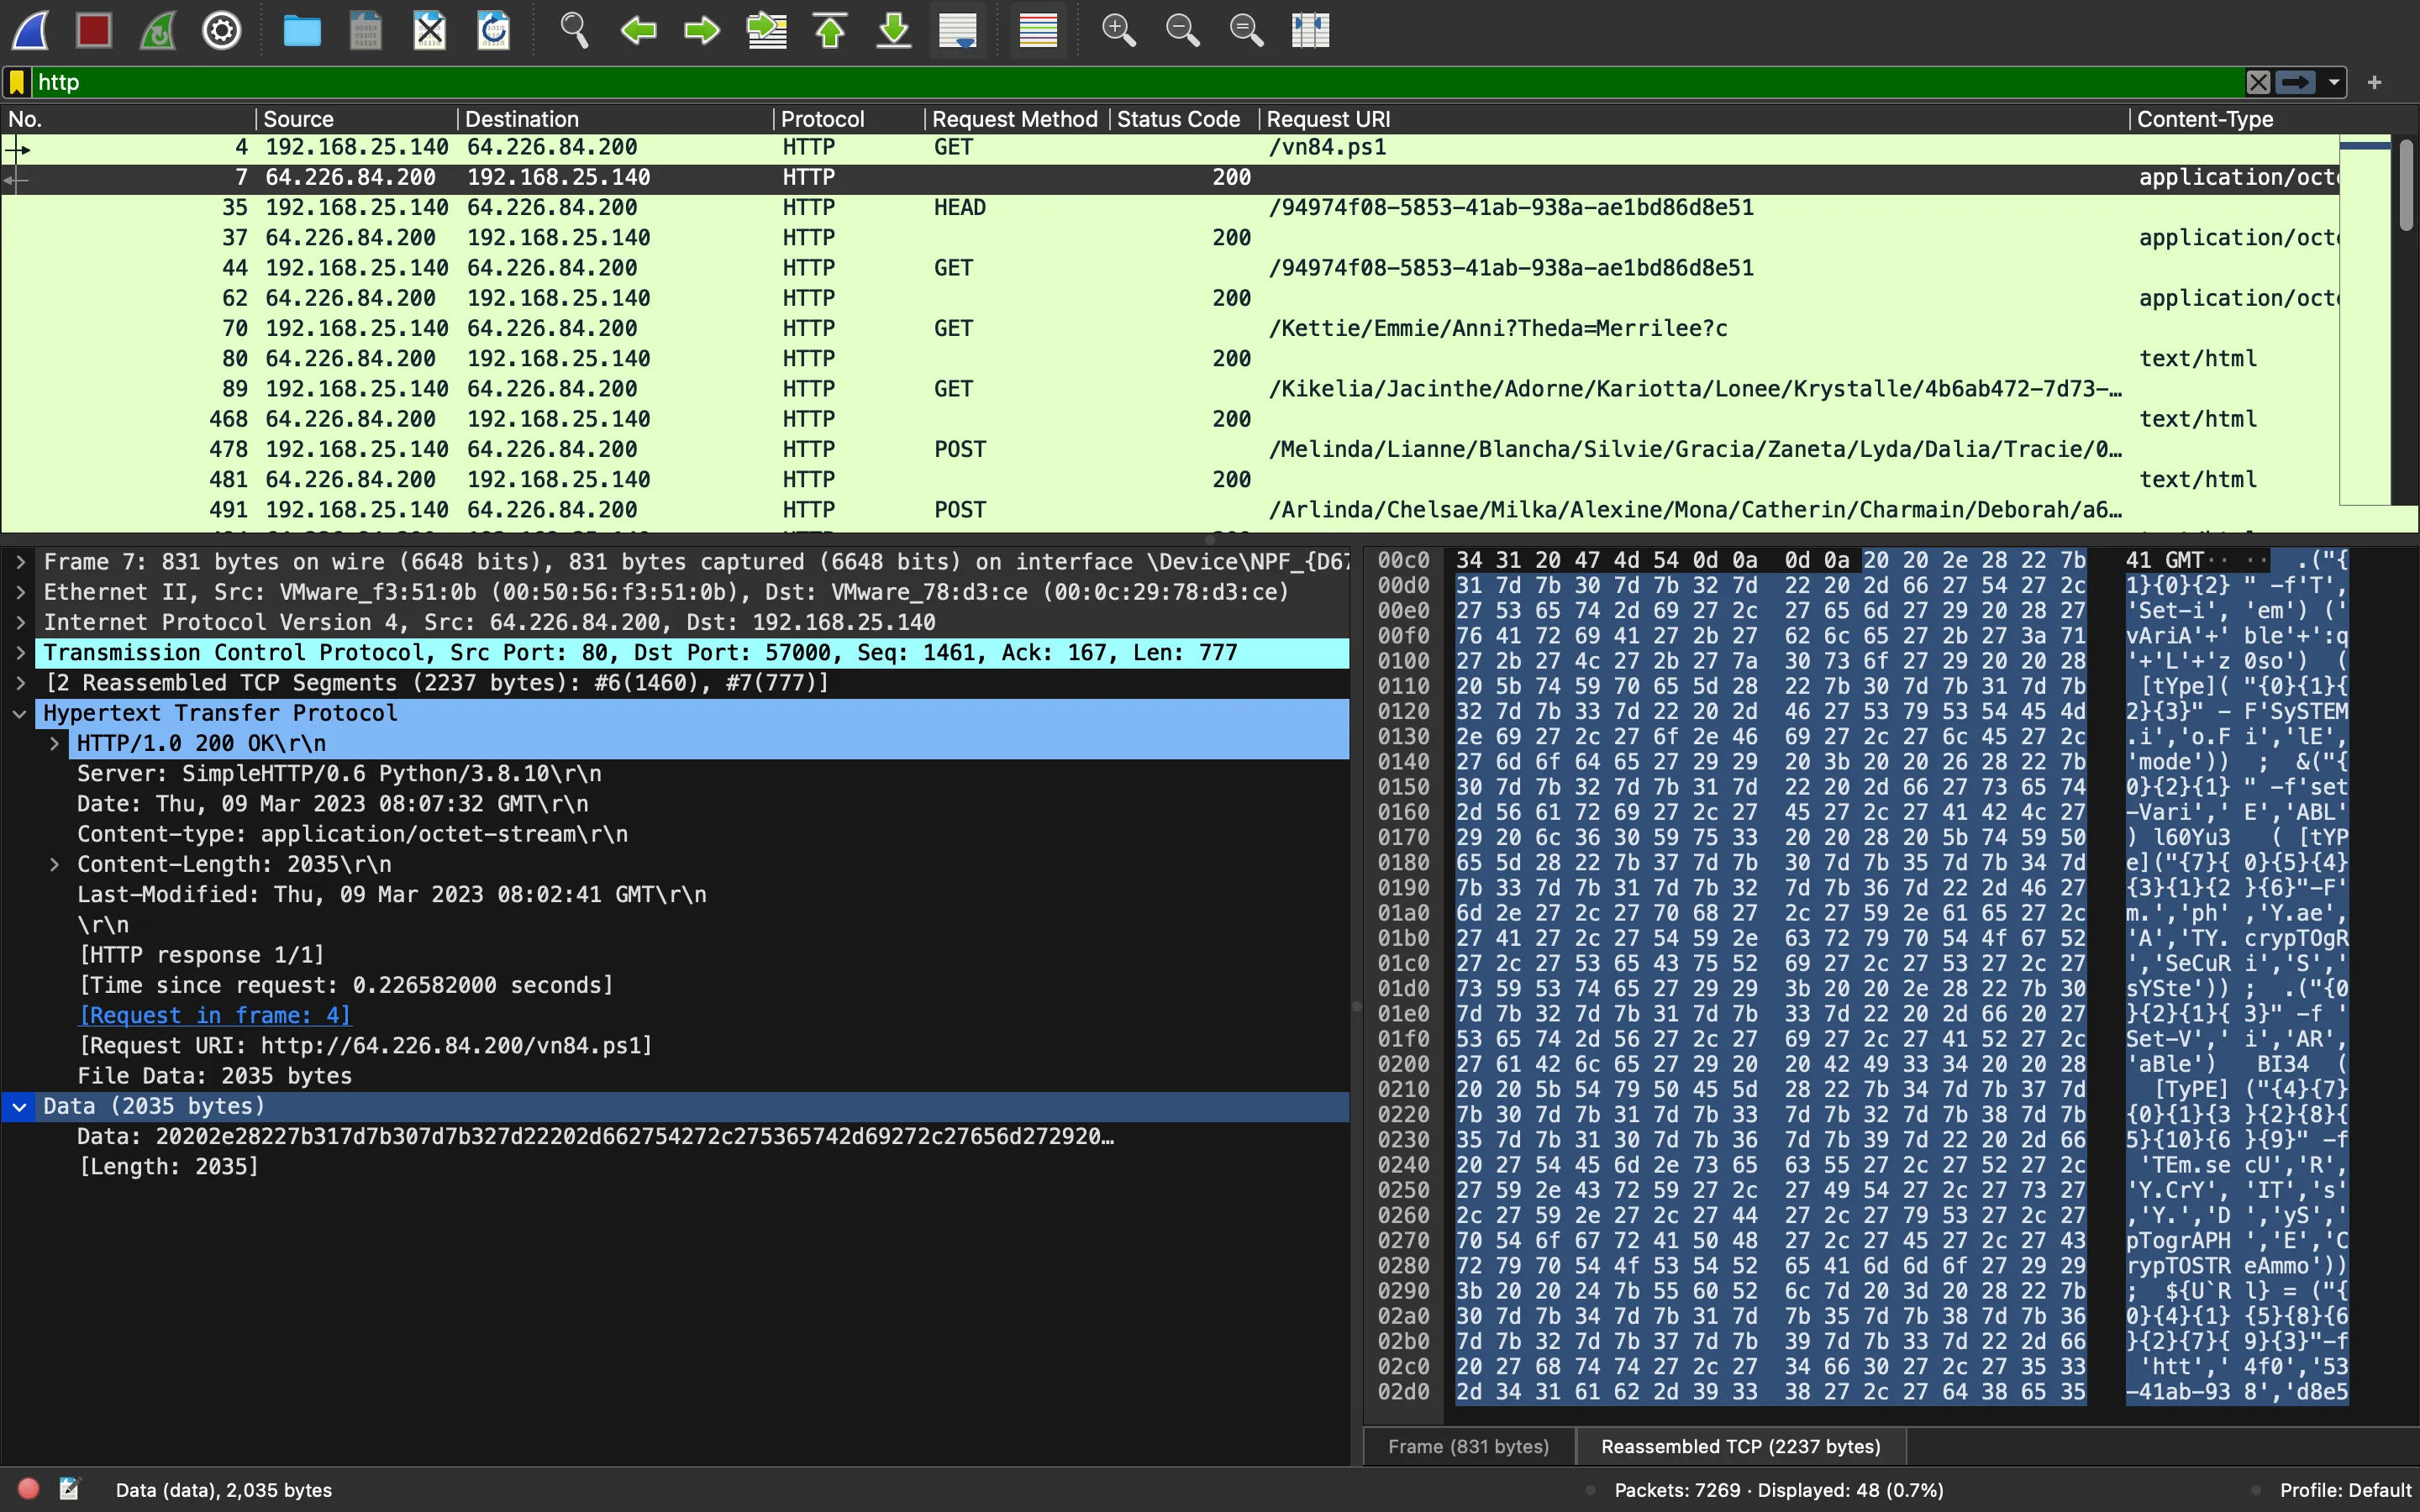Toggle auto-scroll during live capture
This screenshot has width=2420, height=1512.
(x=958, y=30)
